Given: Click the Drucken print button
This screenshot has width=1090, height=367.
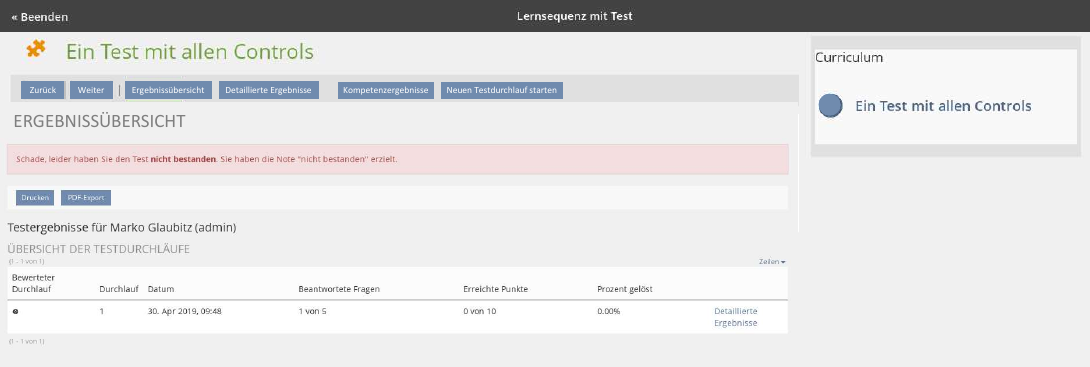Looking at the screenshot, I should coord(35,198).
